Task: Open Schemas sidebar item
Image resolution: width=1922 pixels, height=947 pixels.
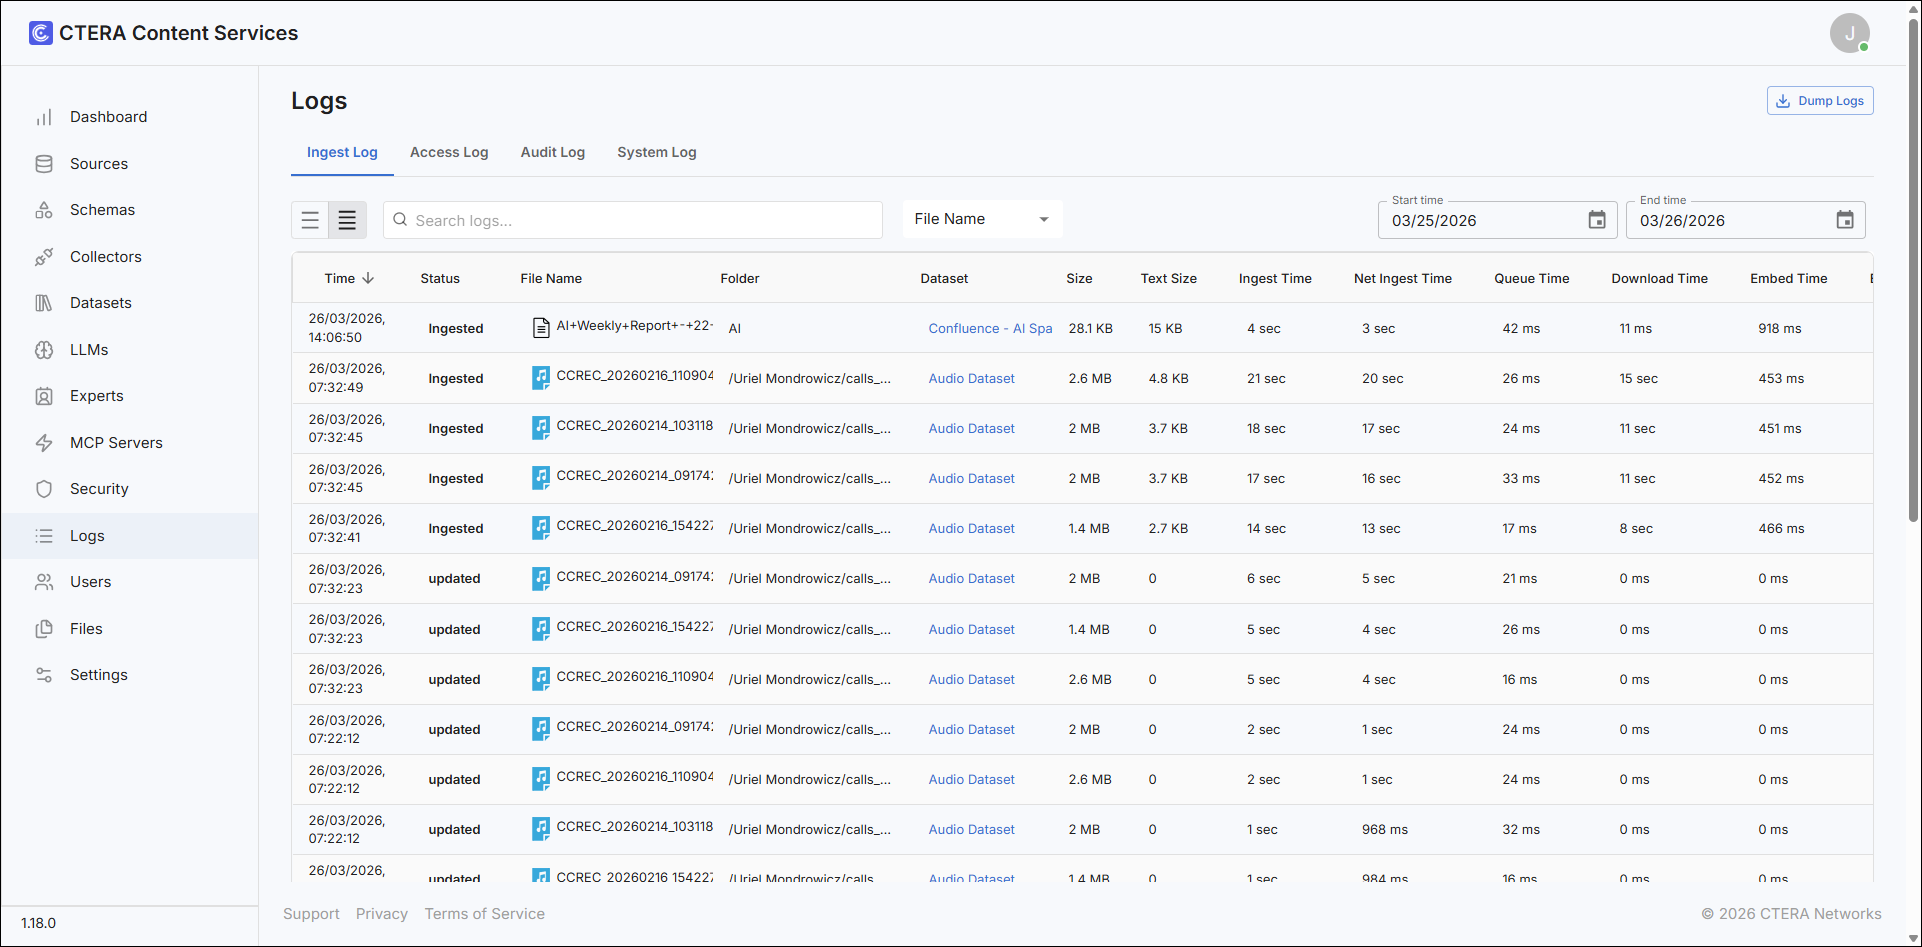Action: click(129, 210)
